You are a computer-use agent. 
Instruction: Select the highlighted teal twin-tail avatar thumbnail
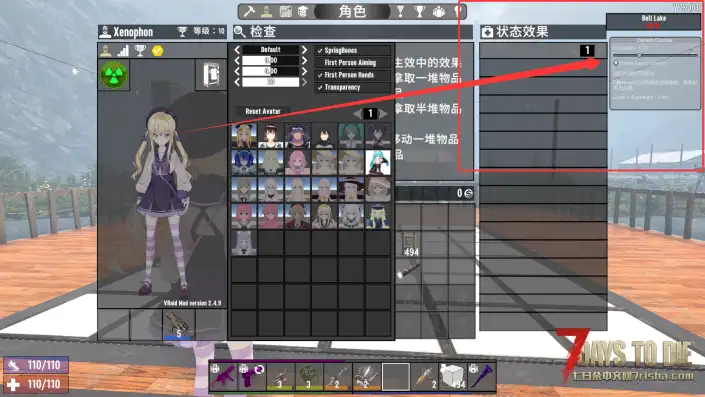click(378, 162)
